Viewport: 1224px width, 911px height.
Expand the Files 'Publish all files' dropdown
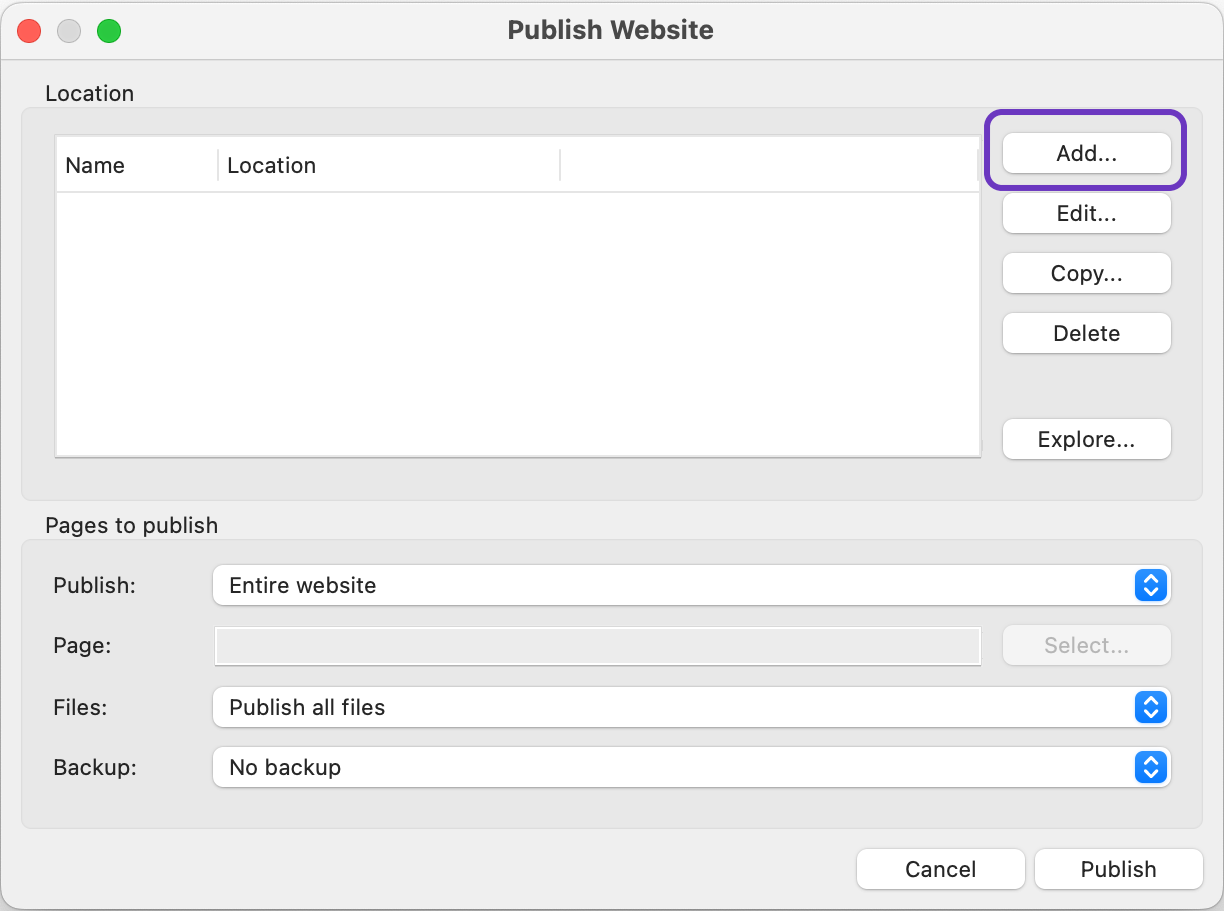(x=691, y=708)
